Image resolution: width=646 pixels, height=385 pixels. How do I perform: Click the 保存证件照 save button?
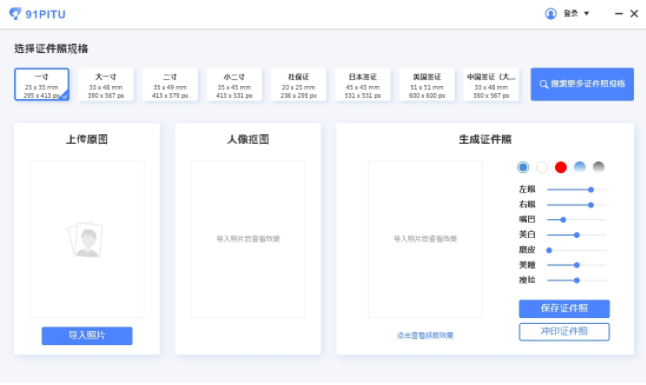coord(564,309)
